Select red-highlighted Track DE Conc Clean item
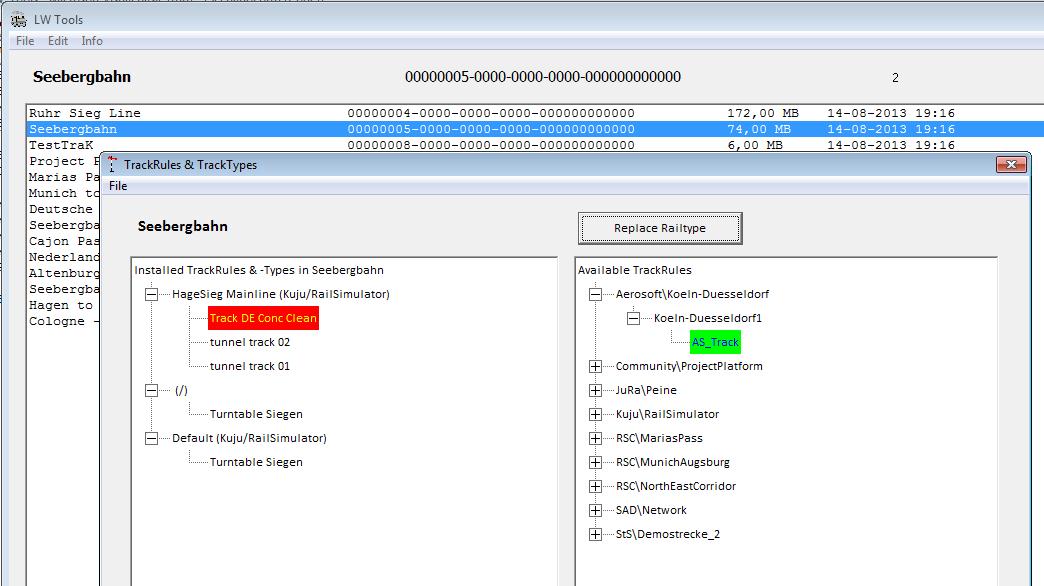The image size is (1044, 586). coord(263,318)
